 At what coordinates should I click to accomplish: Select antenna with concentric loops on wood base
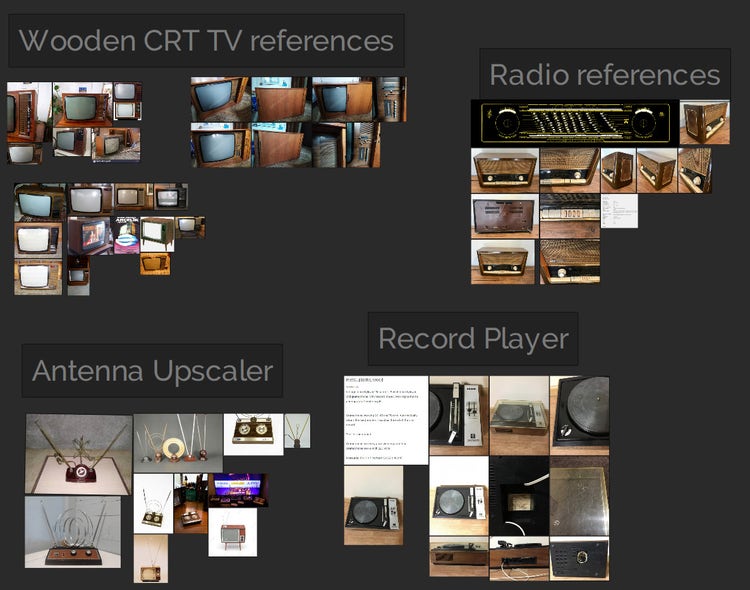pyautogui.click(x=73, y=532)
